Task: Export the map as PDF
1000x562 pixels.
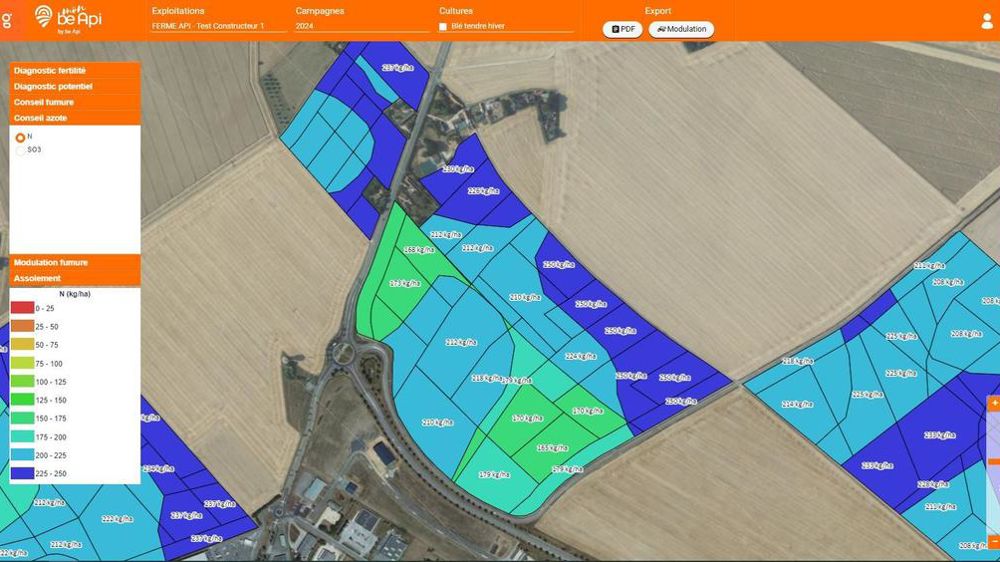Action: click(622, 29)
